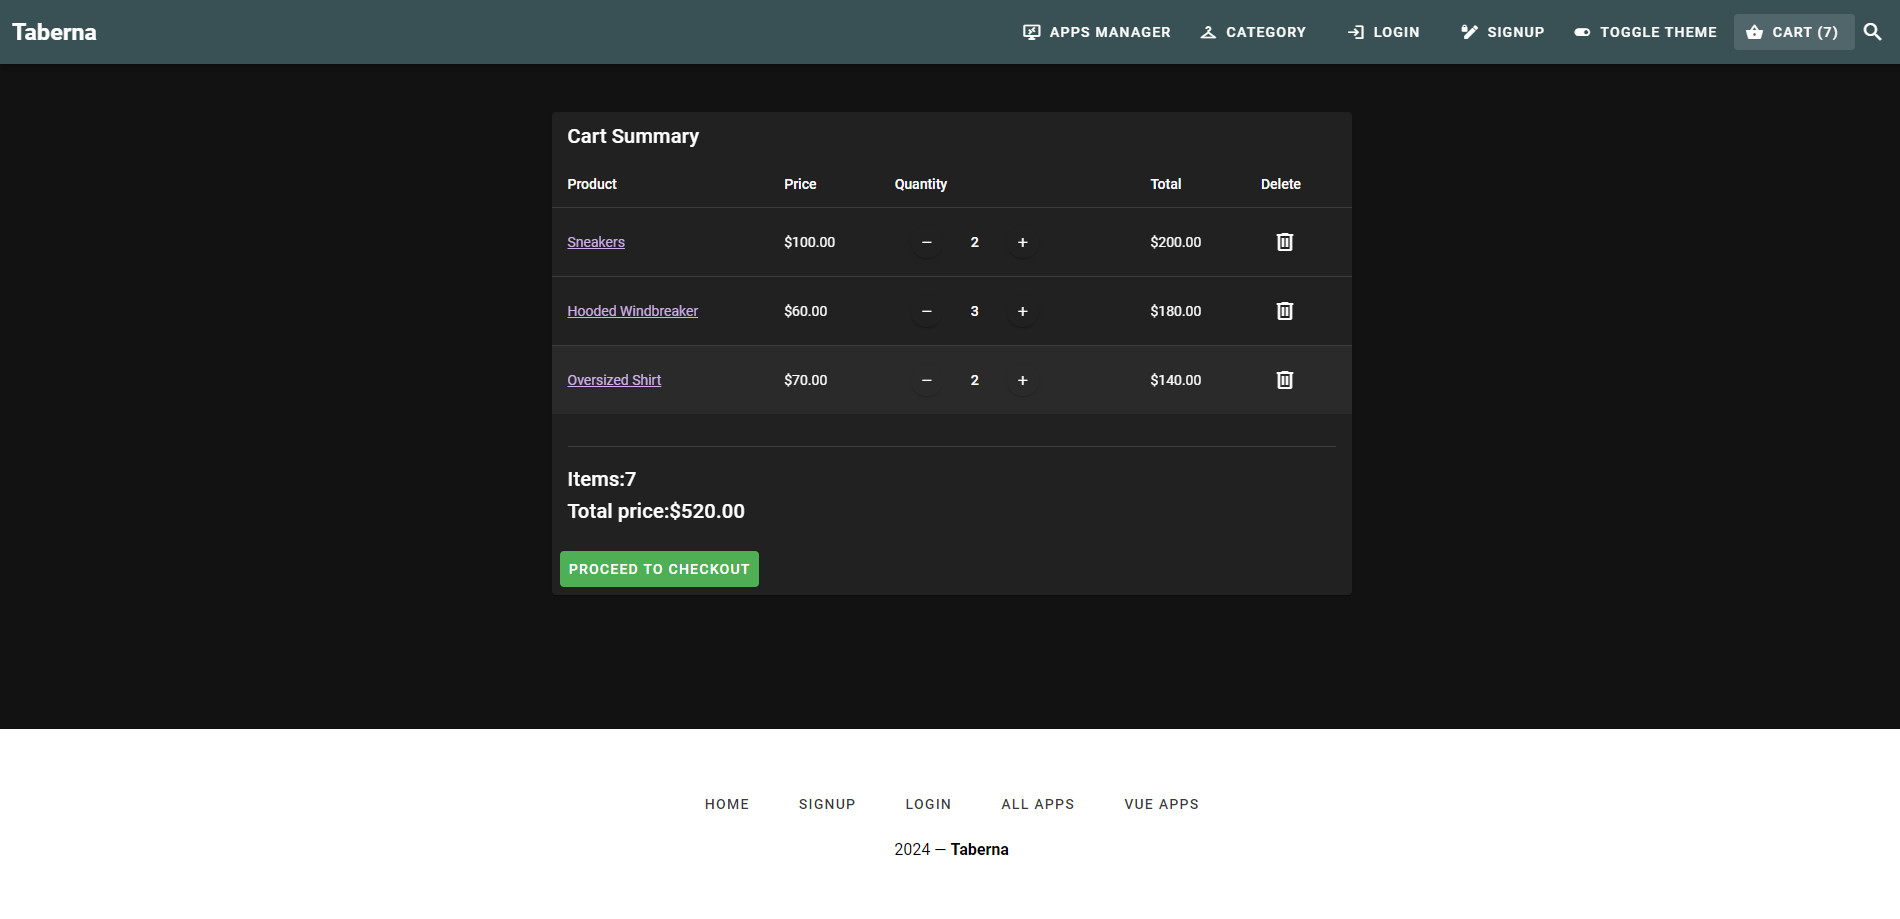This screenshot has width=1900, height=919.
Task: Toggle the site theme
Action: [x=1582, y=31]
